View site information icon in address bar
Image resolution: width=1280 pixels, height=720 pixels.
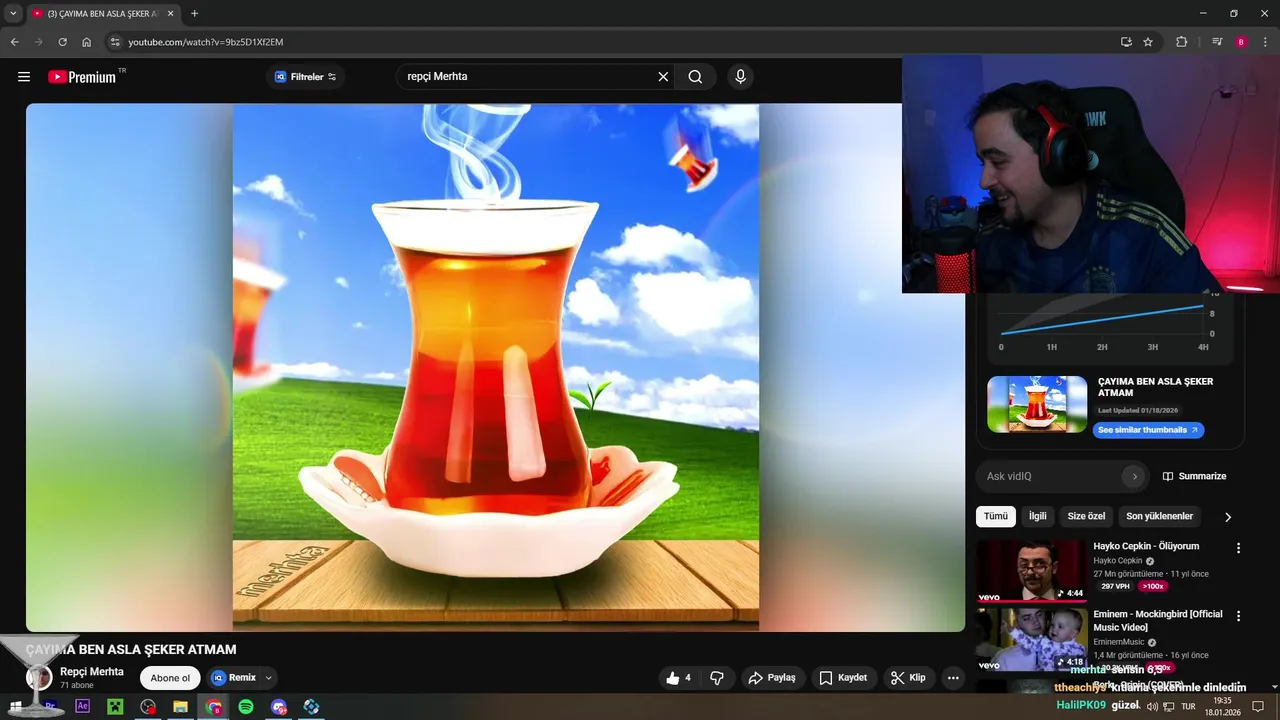pos(115,42)
